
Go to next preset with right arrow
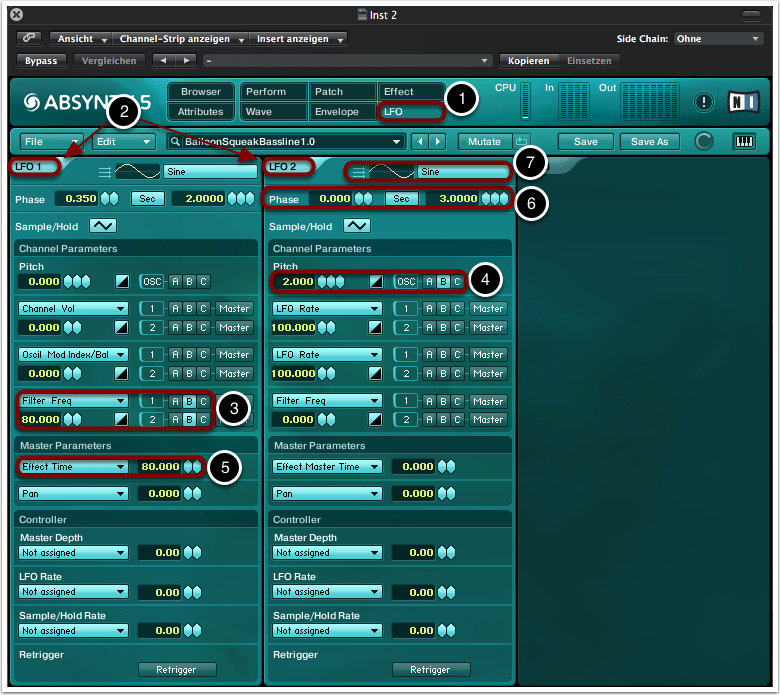[x=437, y=142]
